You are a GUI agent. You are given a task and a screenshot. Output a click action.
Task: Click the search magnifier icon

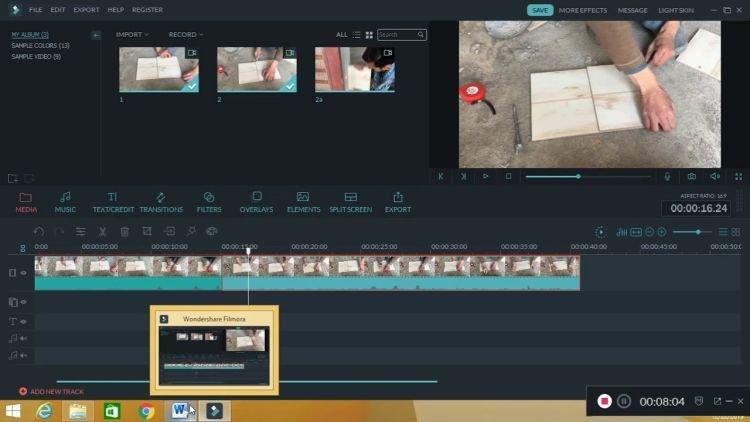pos(420,34)
